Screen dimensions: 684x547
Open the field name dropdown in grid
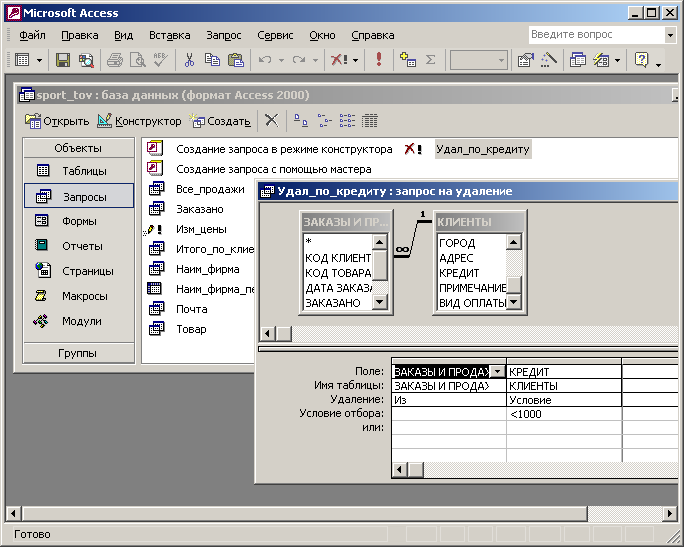tap(497, 372)
